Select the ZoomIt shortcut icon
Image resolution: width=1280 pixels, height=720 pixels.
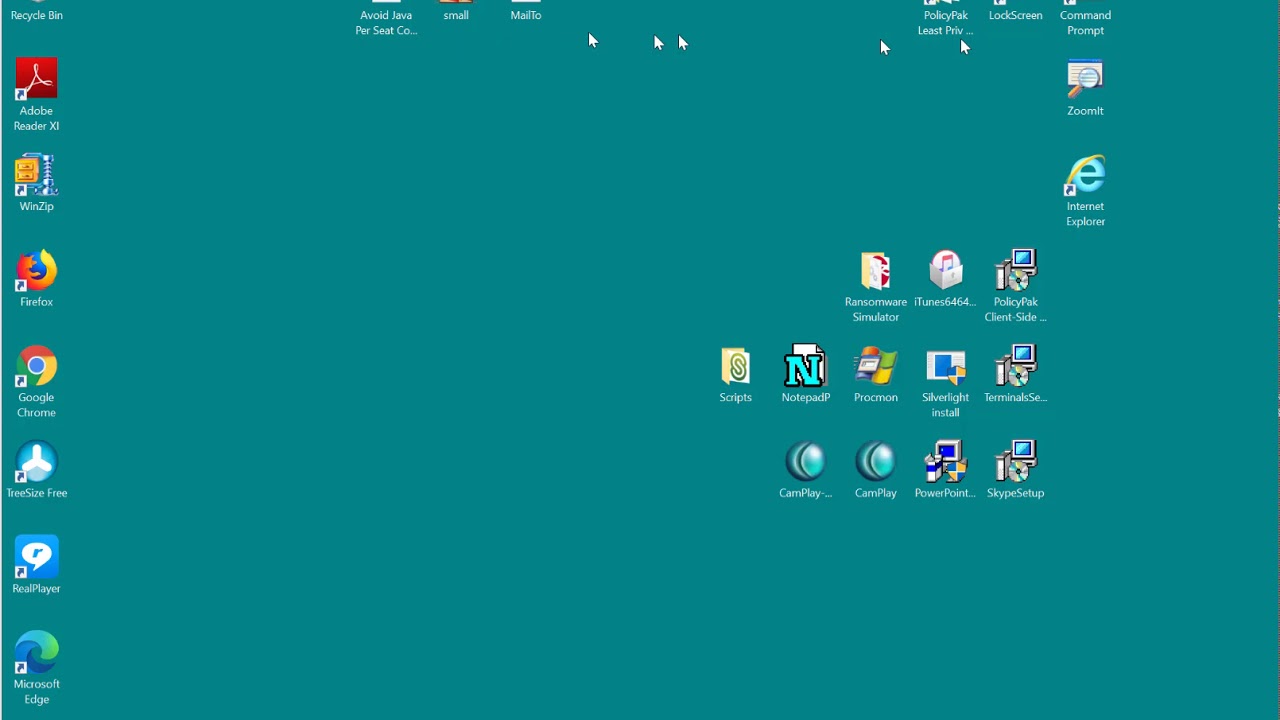tap(1085, 81)
